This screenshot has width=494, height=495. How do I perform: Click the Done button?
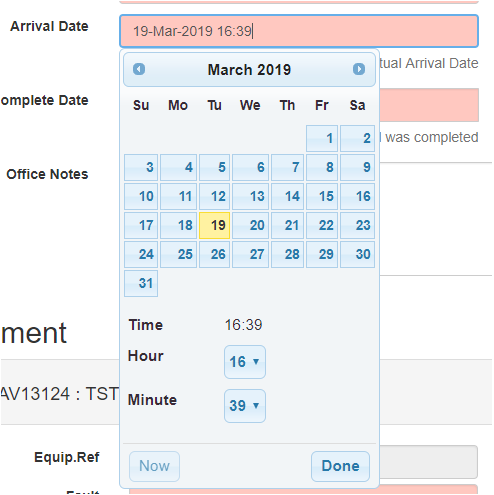[340, 466]
